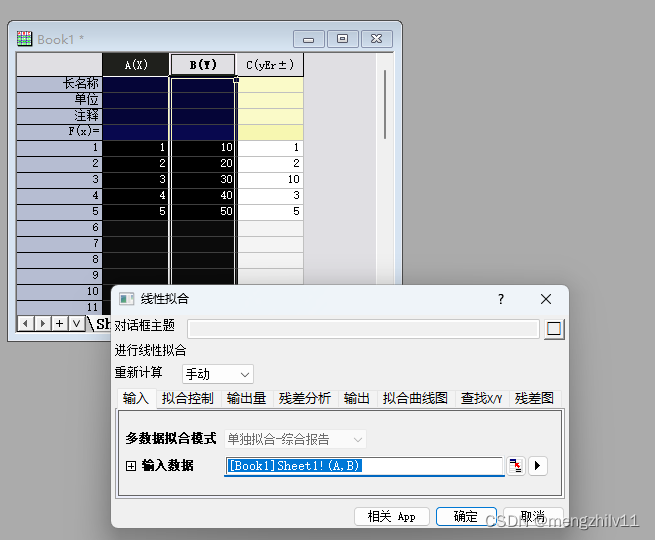655x540 pixels.
Task: Click the input data range field
Action: click(x=364, y=466)
